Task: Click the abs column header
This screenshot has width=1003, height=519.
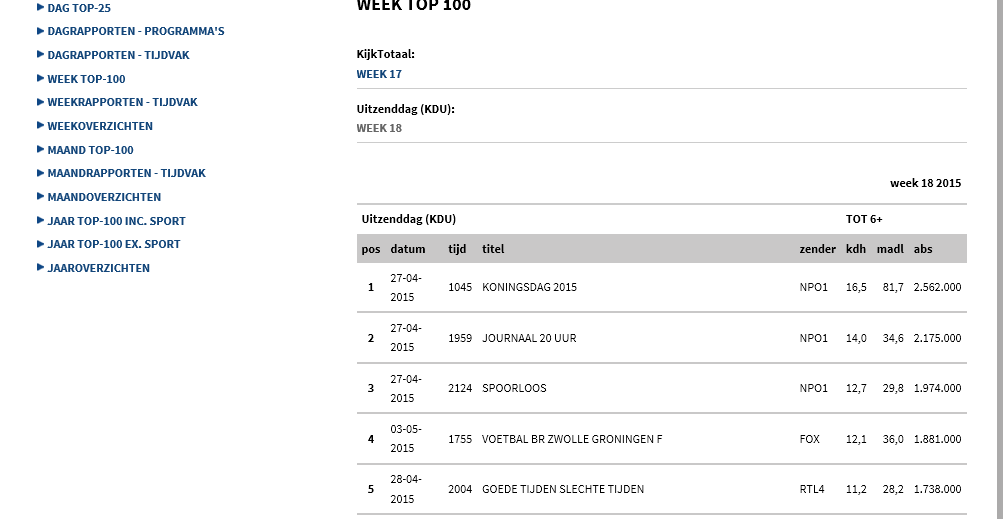Action: (x=923, y=249)
